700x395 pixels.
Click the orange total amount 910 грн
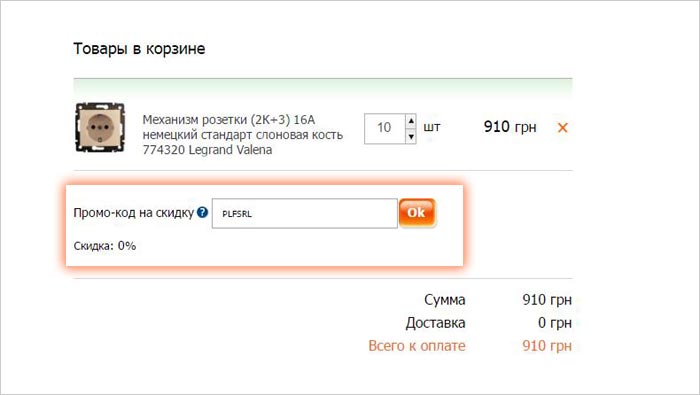coord(547,346)
